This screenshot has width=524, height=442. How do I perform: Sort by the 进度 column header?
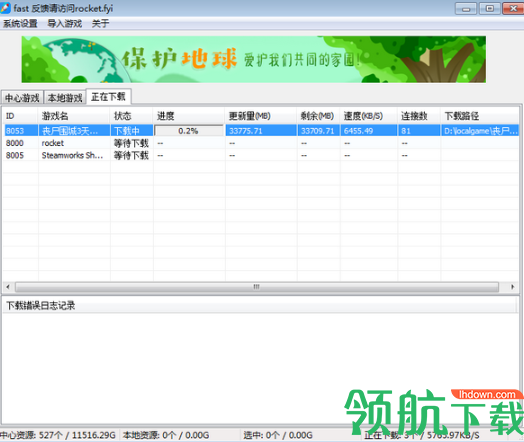pos(189,116)
